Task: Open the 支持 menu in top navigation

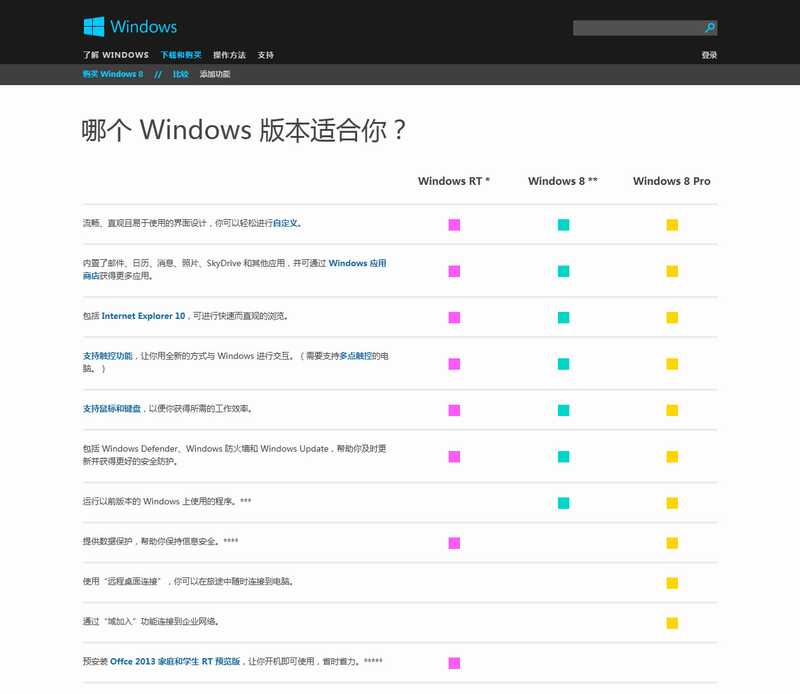Action: [x=265, y=55]
